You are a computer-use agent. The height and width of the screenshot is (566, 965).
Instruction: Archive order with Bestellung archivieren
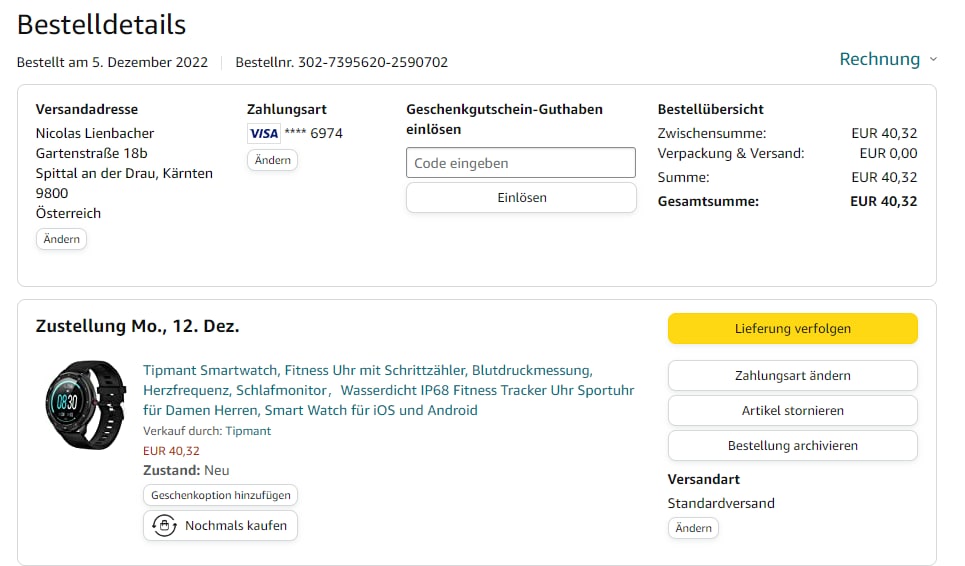[x=792, y=446]
